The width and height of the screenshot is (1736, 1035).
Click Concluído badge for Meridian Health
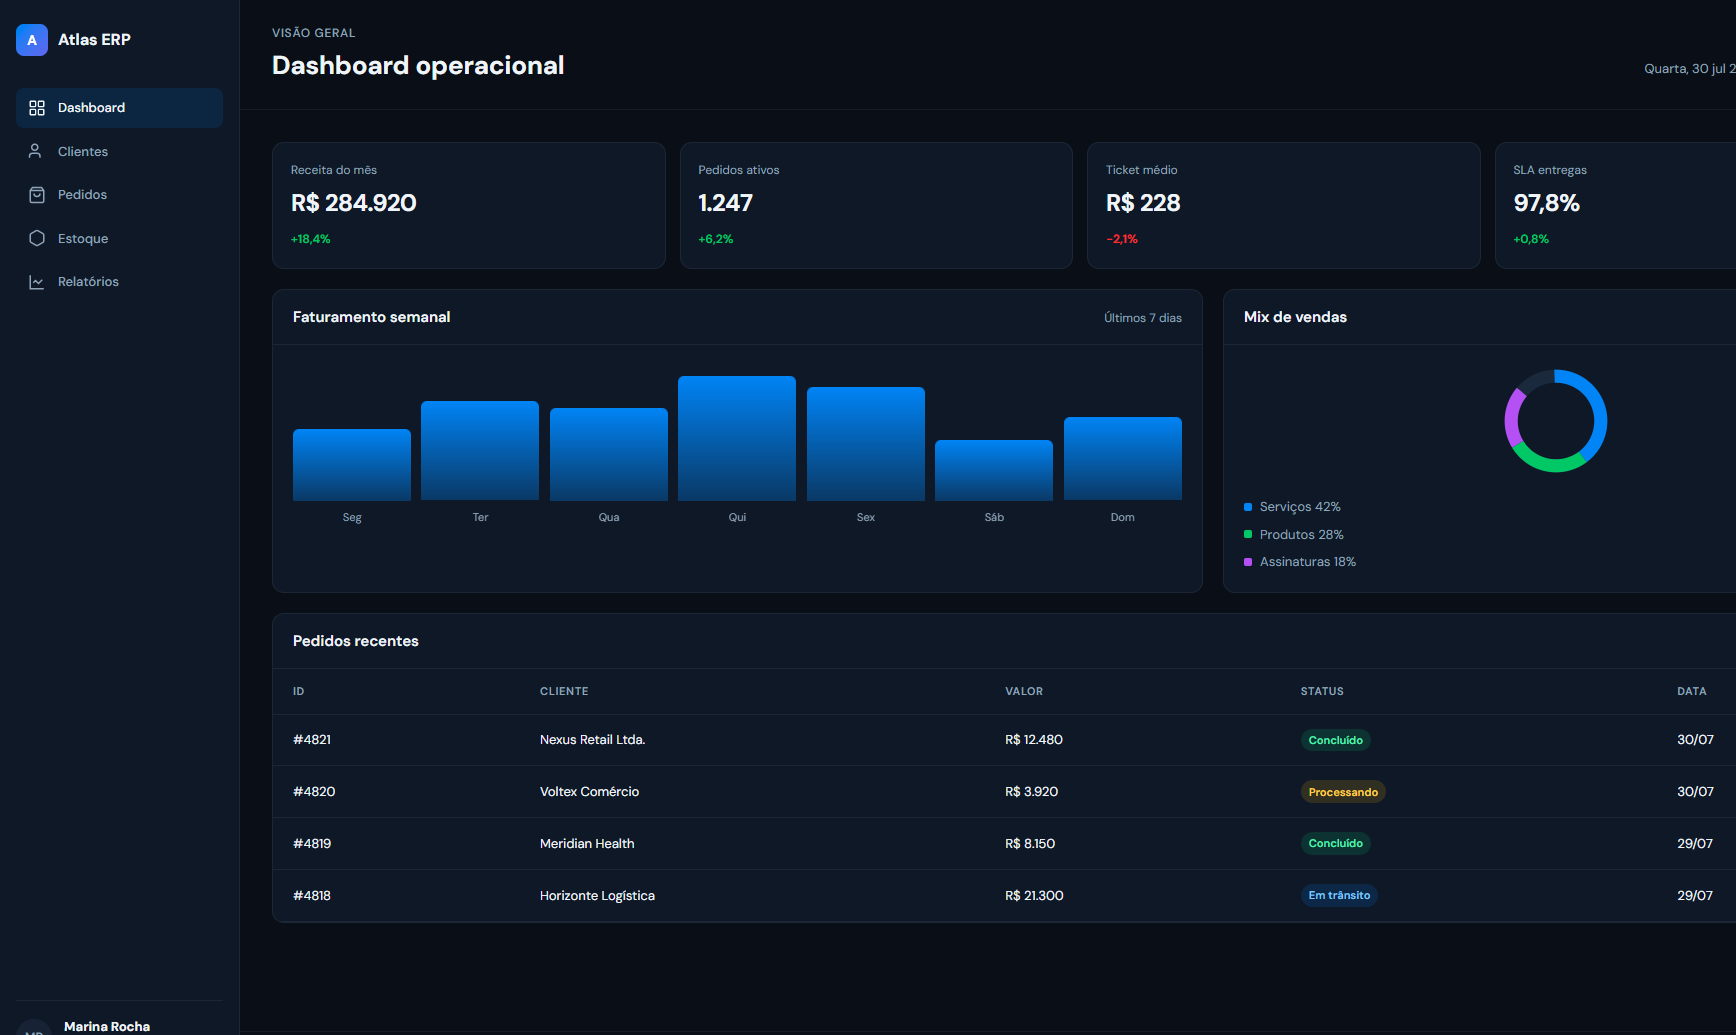(1335, 844)
